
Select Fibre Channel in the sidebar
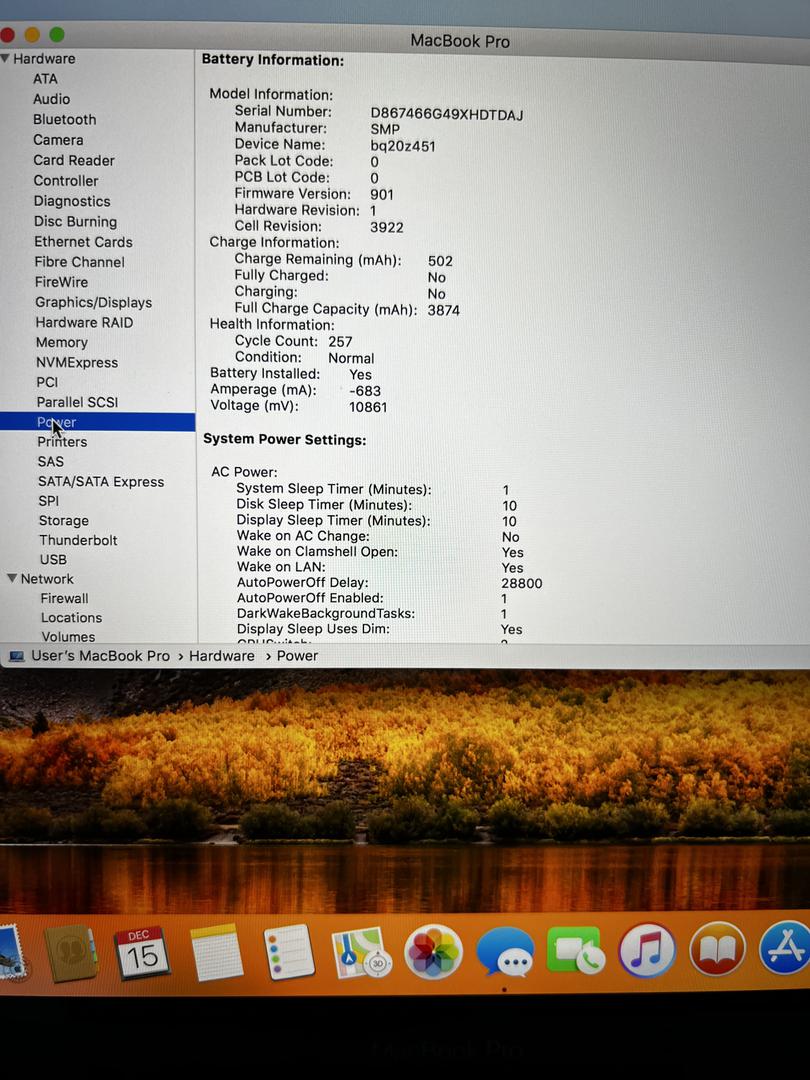pyautogui.click(x=80, y=262)
